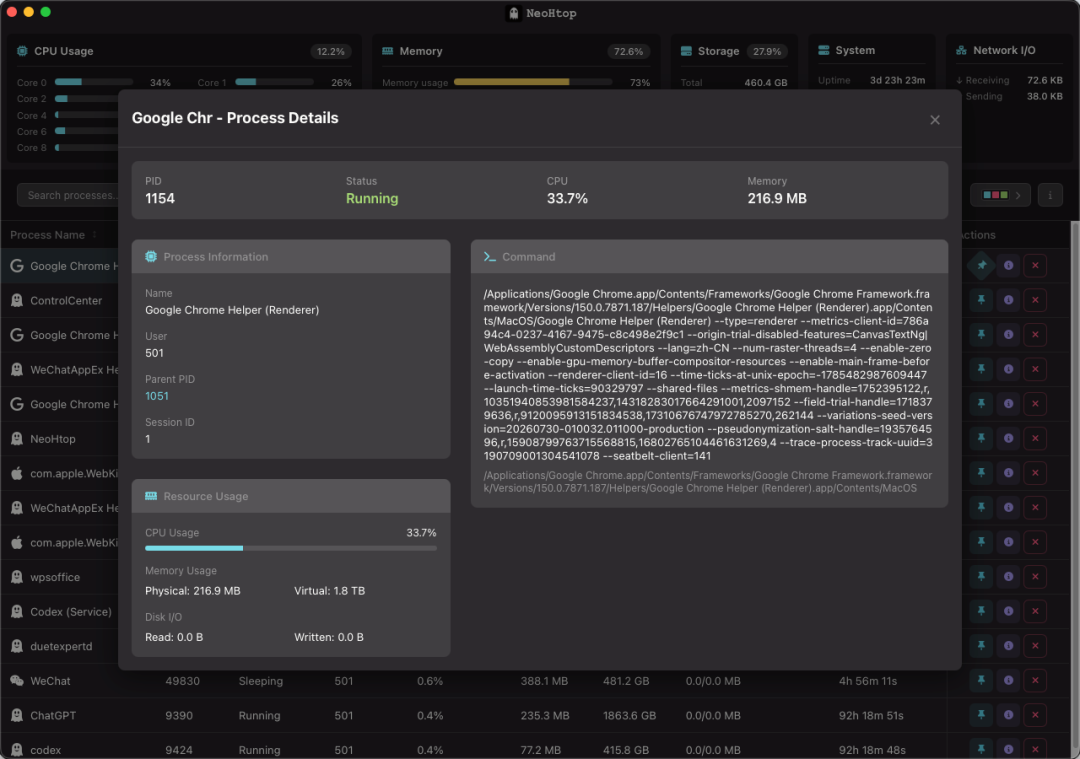The image size is (1080, 759).
Task: Show info for the codex process
Action: pos(1008,749)
